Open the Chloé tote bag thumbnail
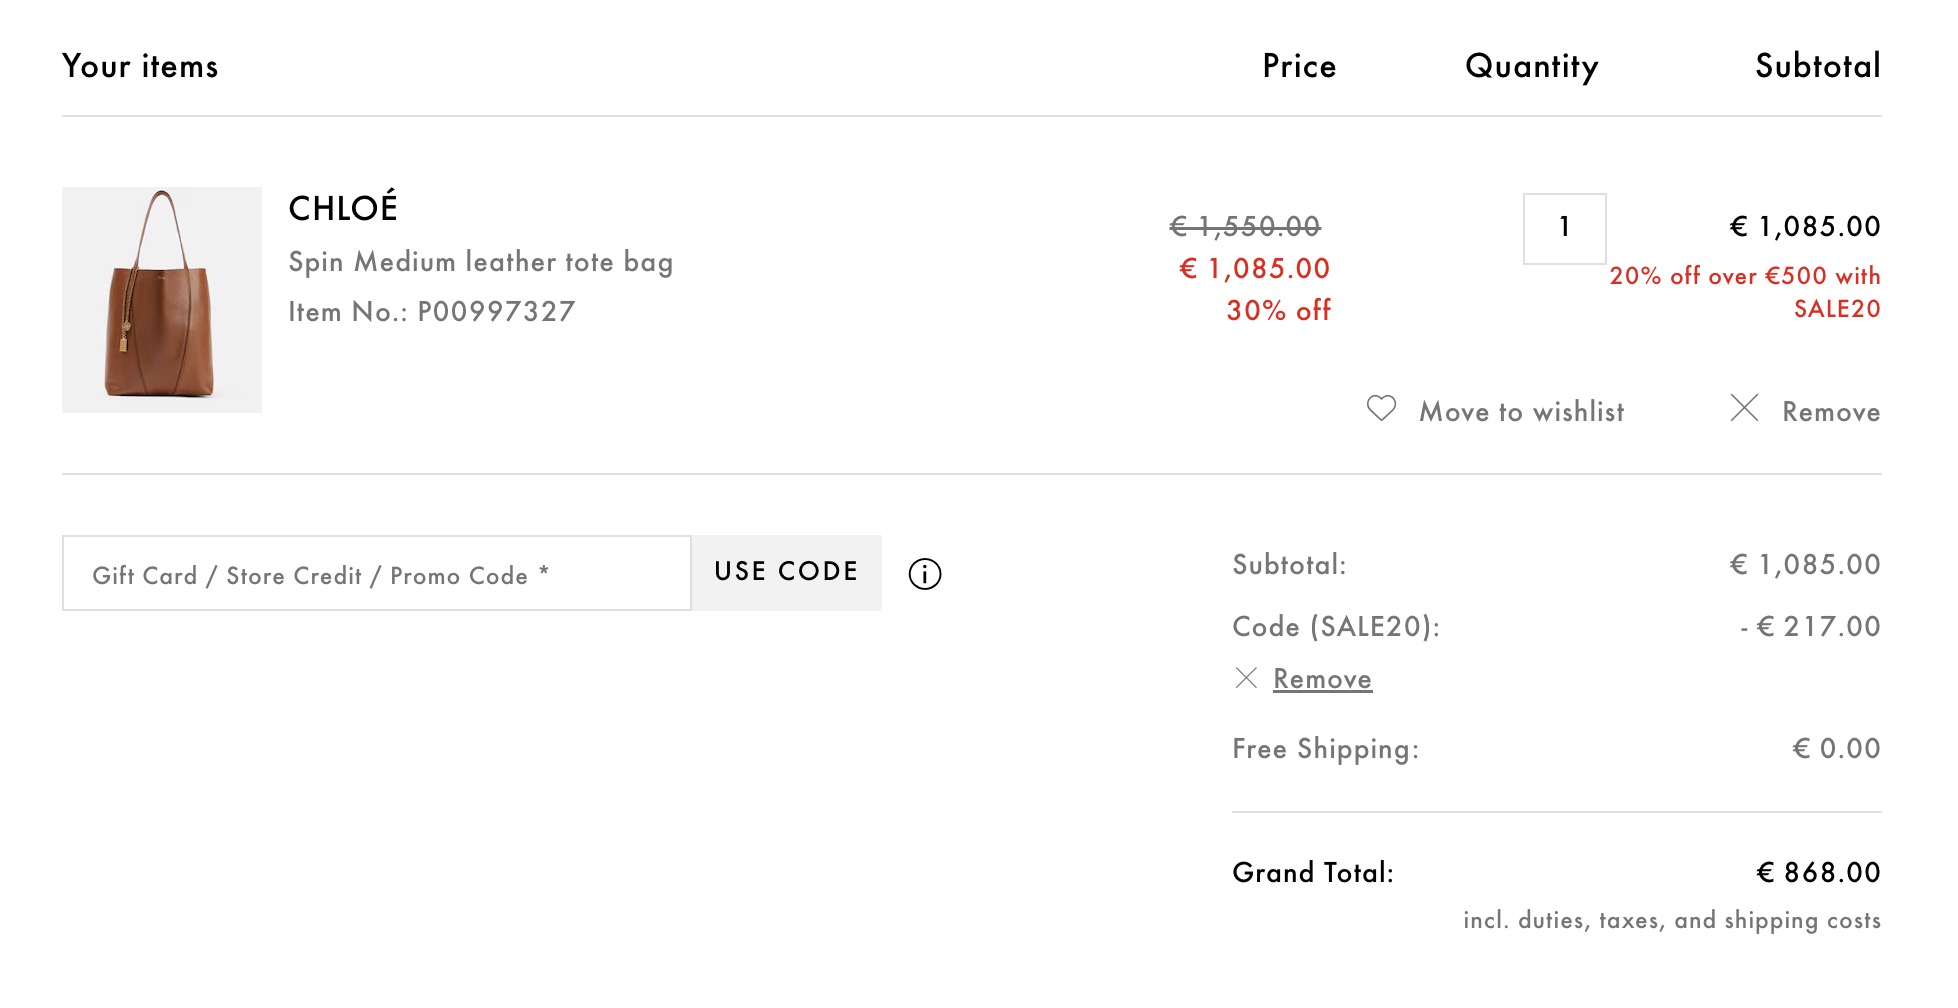This screenshot has height=1008, width=1958. 162,300
